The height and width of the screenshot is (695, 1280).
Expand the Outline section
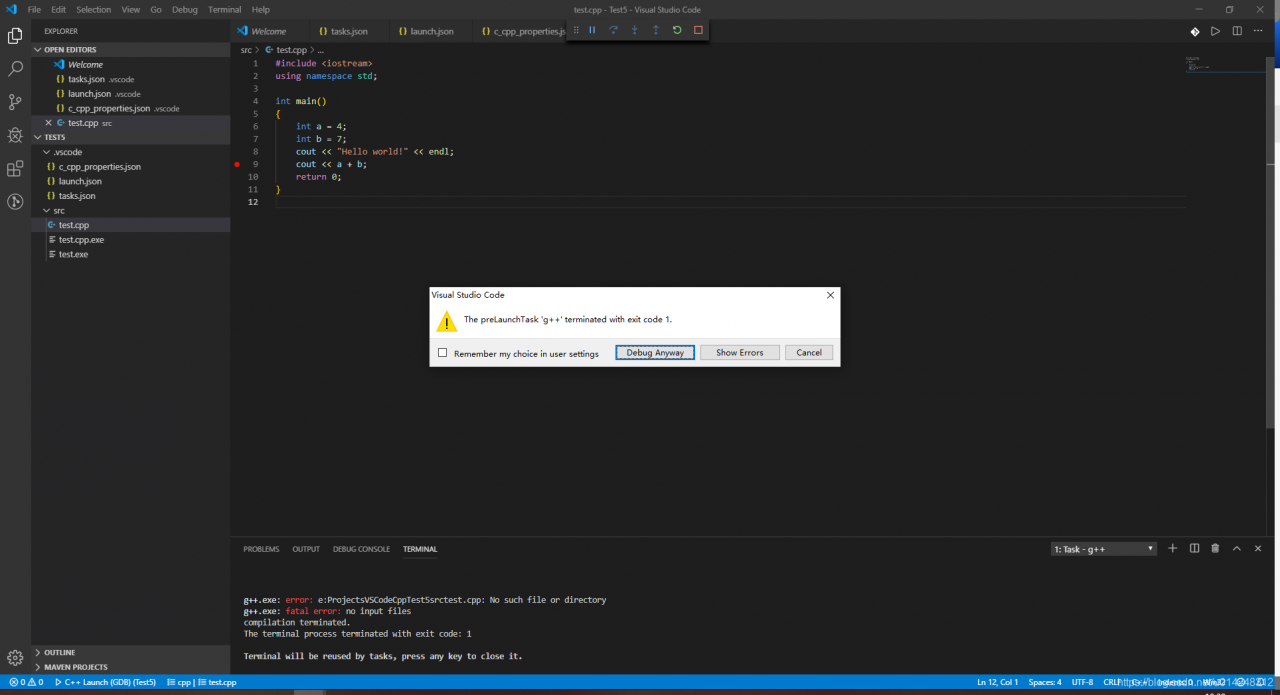point(59,652)
